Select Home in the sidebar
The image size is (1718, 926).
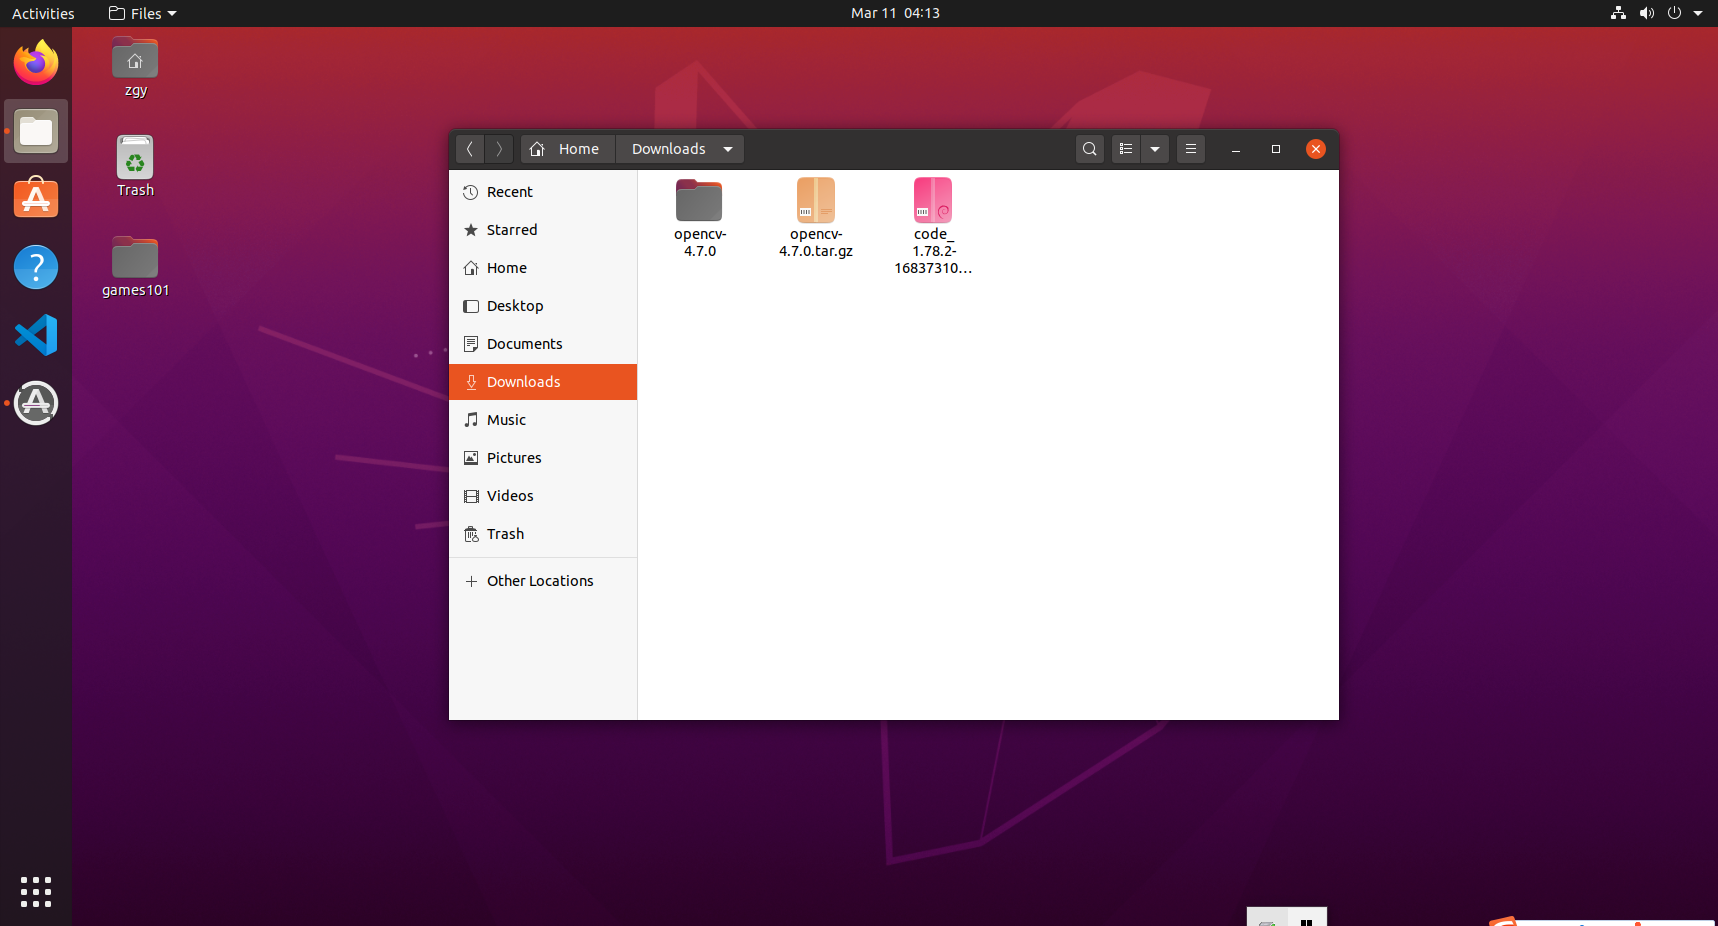[543, 268]
